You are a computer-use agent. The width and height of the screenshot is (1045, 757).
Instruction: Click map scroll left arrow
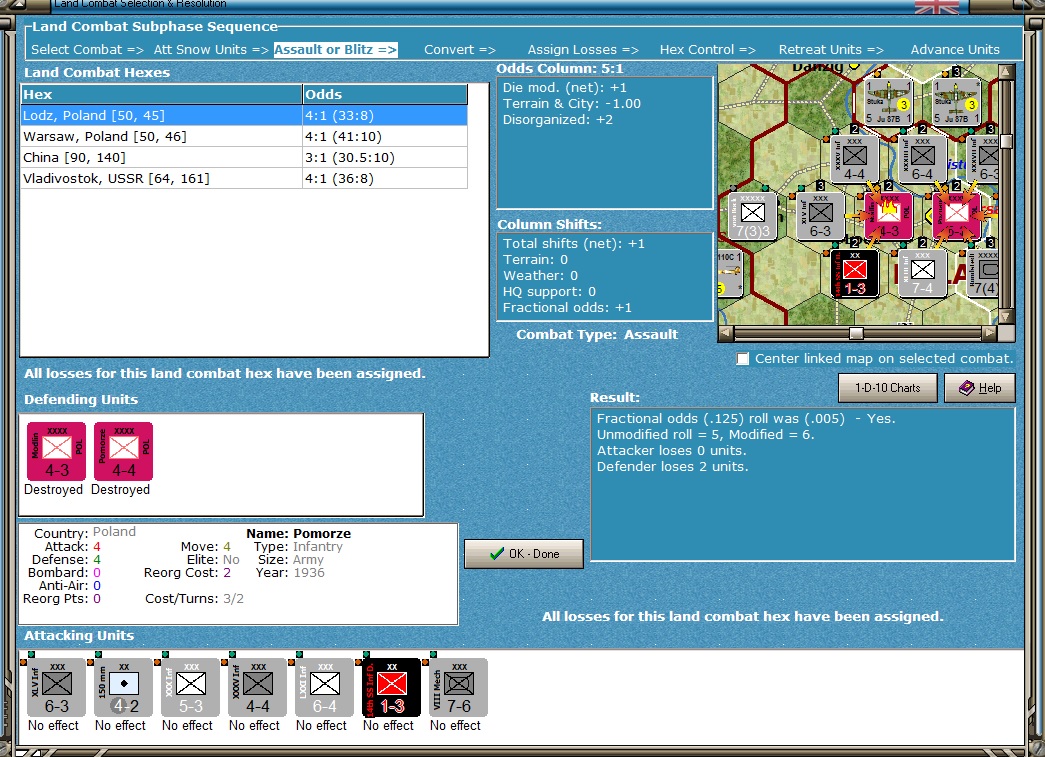(726, 333)
